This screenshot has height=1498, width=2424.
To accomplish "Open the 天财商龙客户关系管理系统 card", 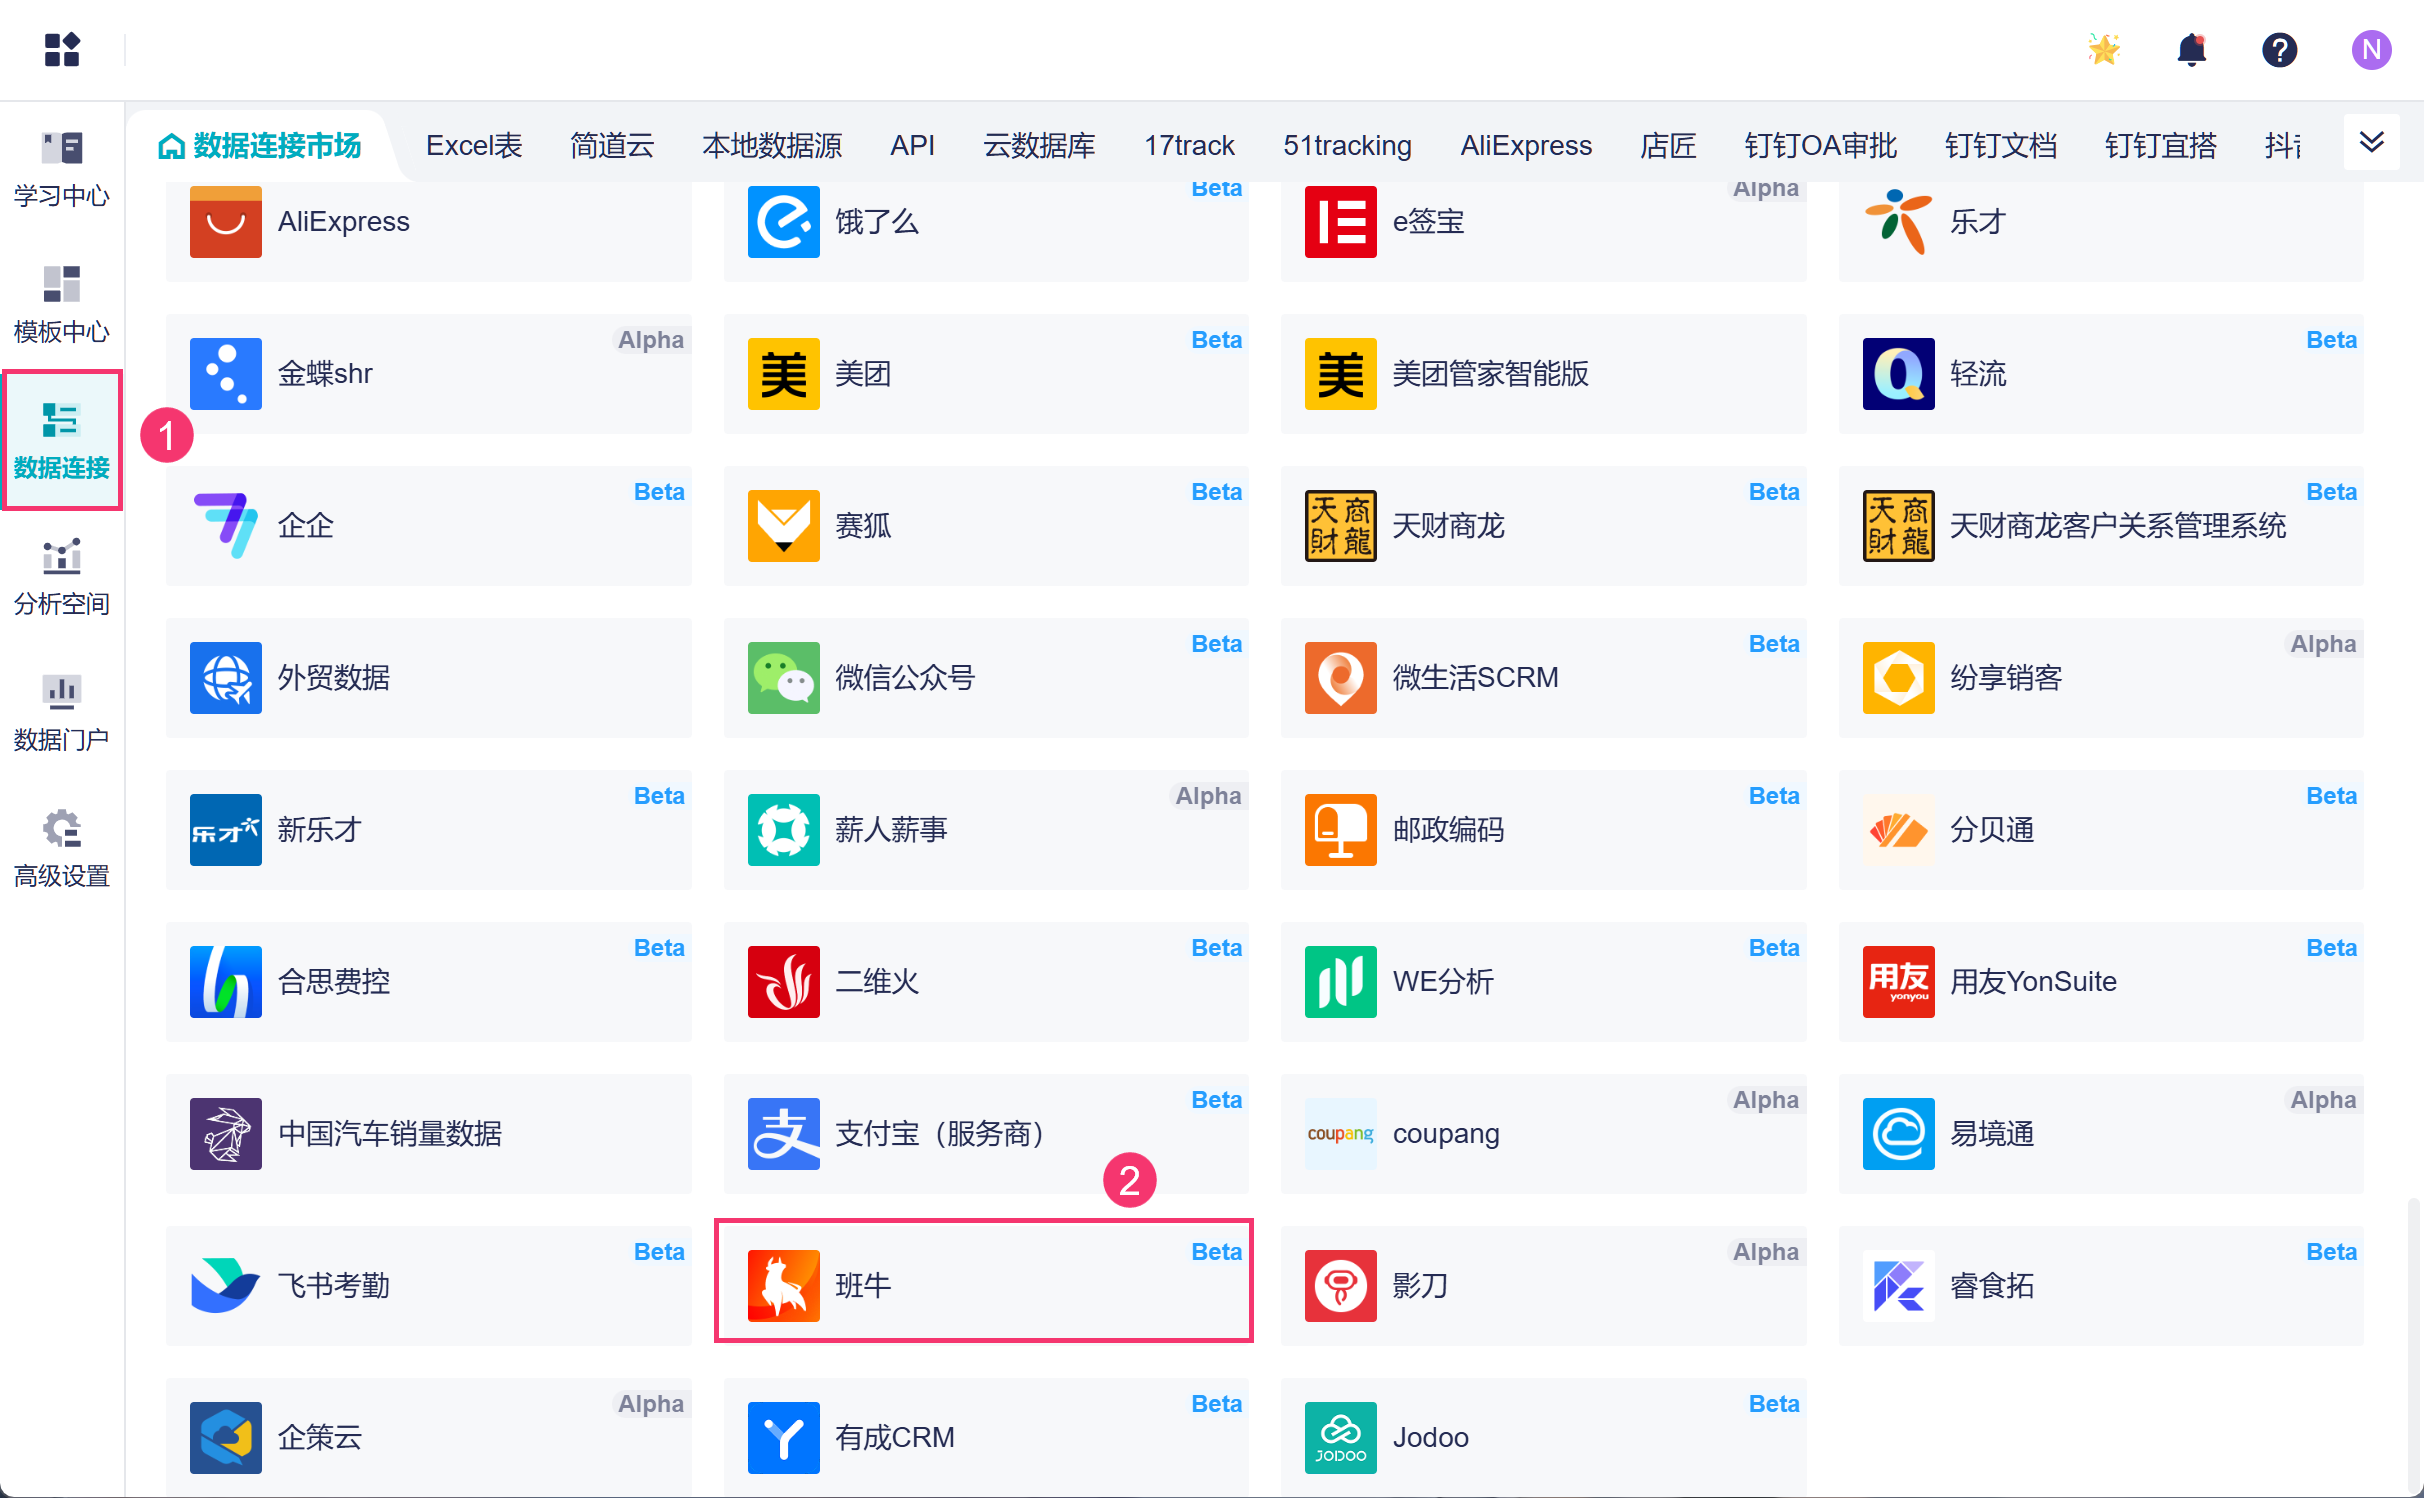I will (2101, 525).
